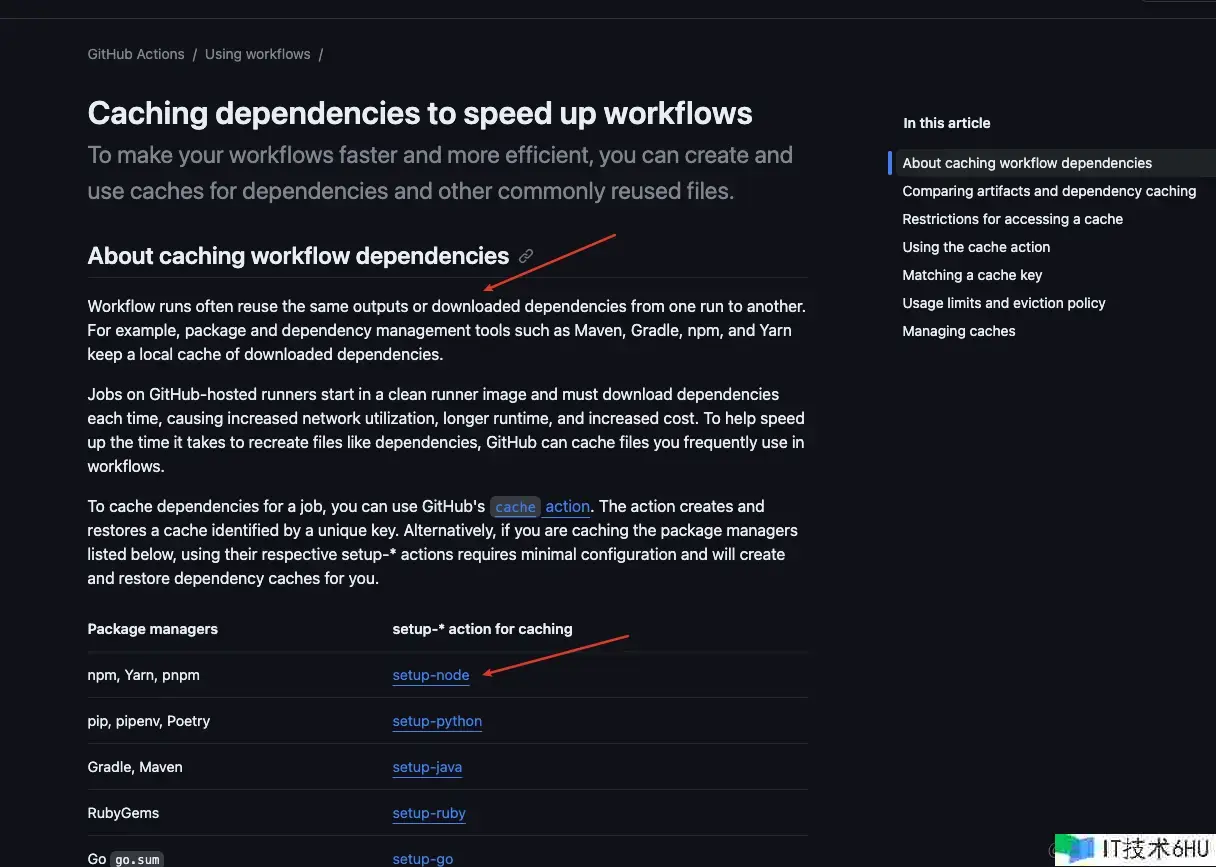Viewport: 1216px width, 867px height.
Task: Click the go.sum code tag
Action: point(137,859)
